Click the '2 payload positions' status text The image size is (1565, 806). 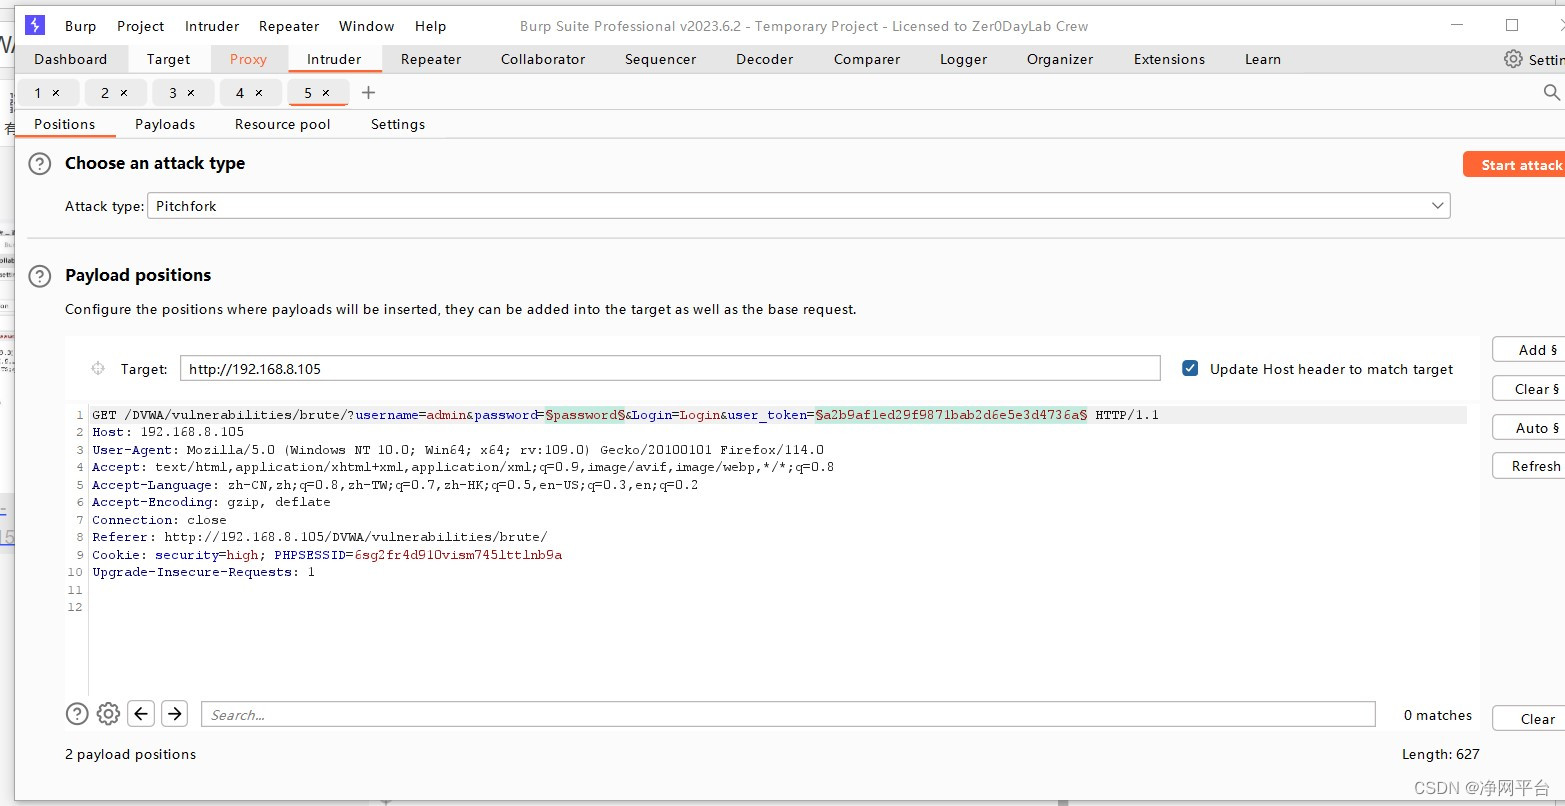click(x=130, y=754)
